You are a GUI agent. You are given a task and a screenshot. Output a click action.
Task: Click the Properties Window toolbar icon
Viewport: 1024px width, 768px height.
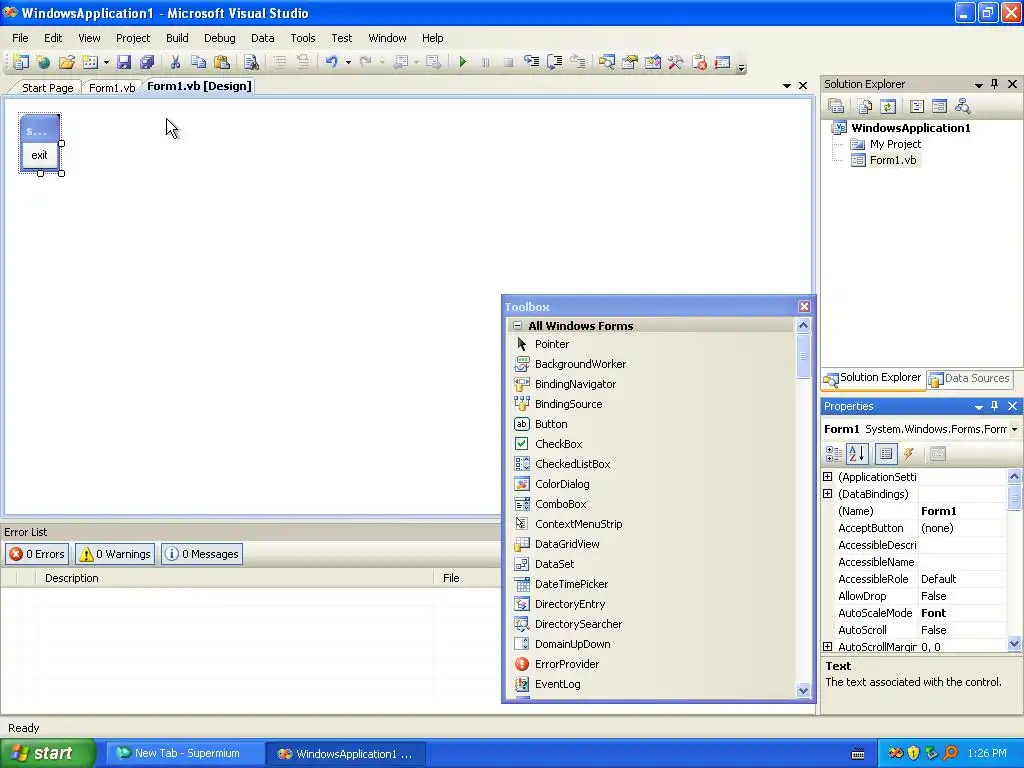630,62
